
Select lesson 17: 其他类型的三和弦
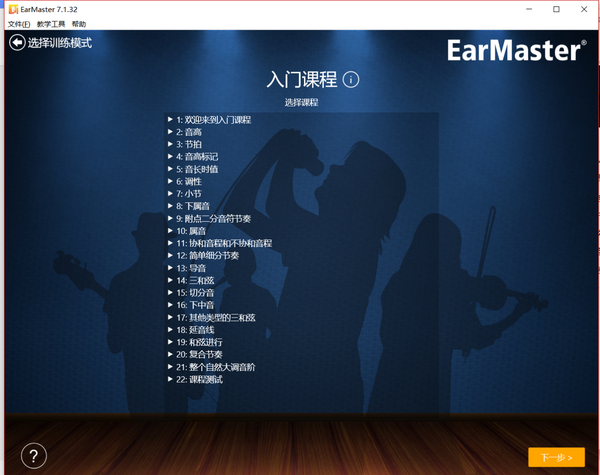click(x=216, y=317)
